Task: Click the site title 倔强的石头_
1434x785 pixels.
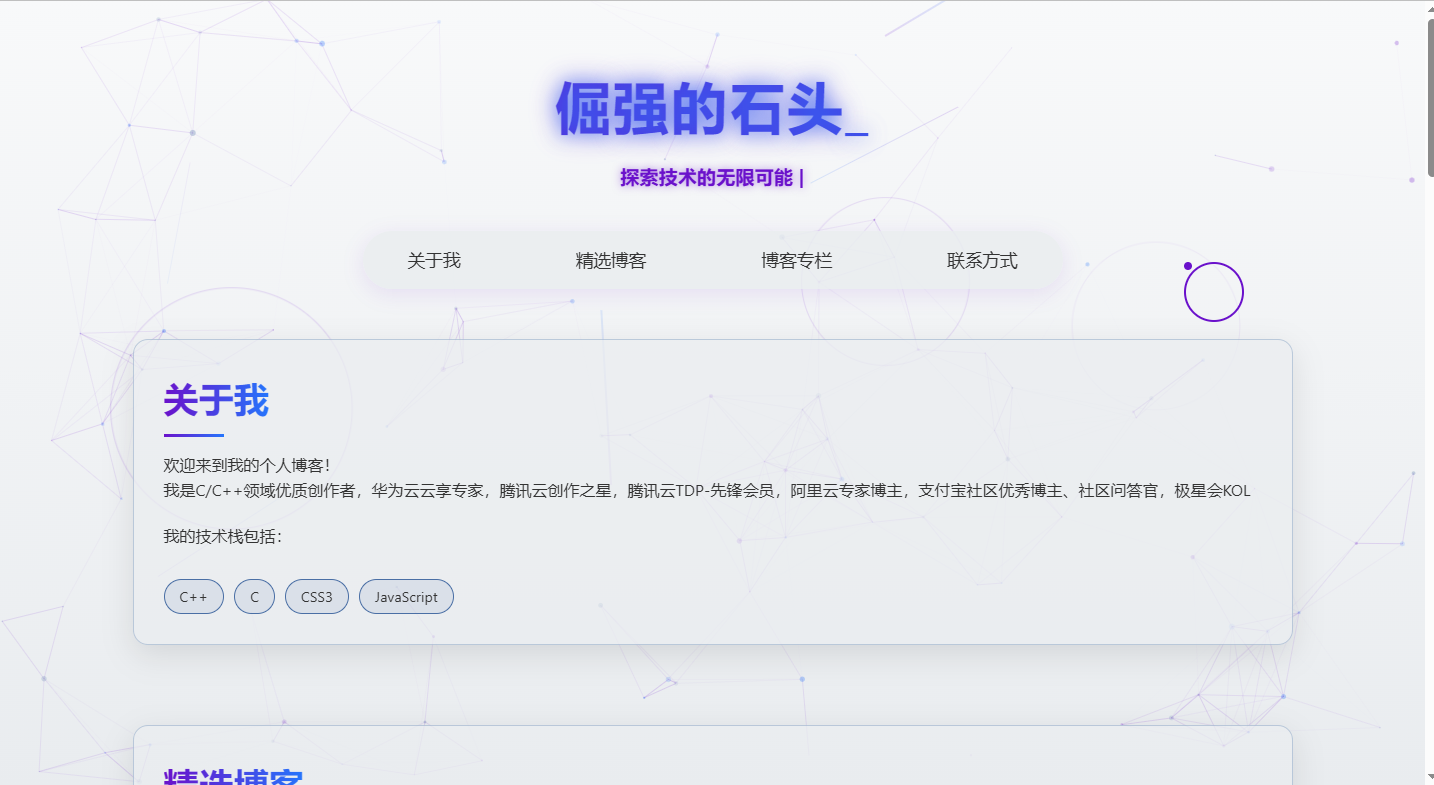Action: click(x=712, y=109)
